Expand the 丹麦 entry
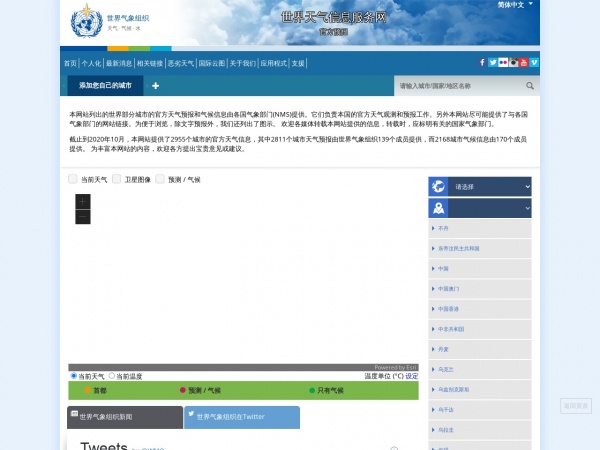Image resolution: width=600 pixels, height=450 pixels. (480, 349)
